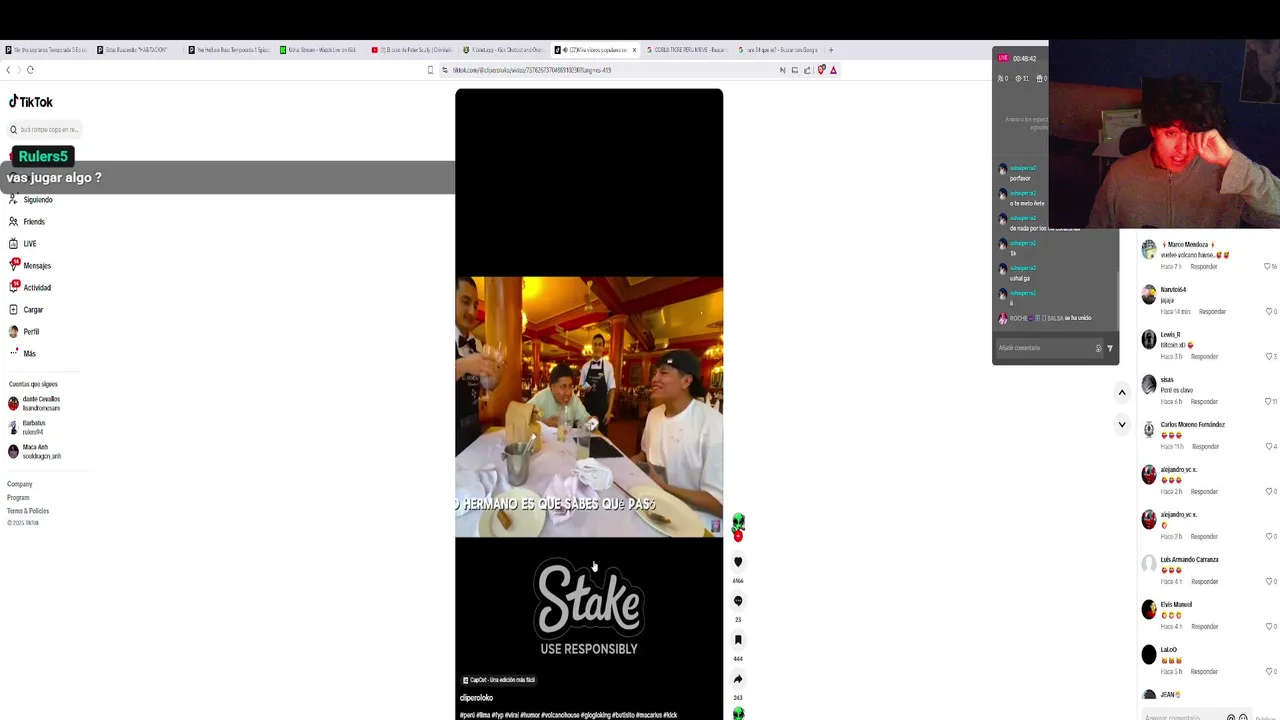Like LaLoO's comment heart

tap(1268, 672)
